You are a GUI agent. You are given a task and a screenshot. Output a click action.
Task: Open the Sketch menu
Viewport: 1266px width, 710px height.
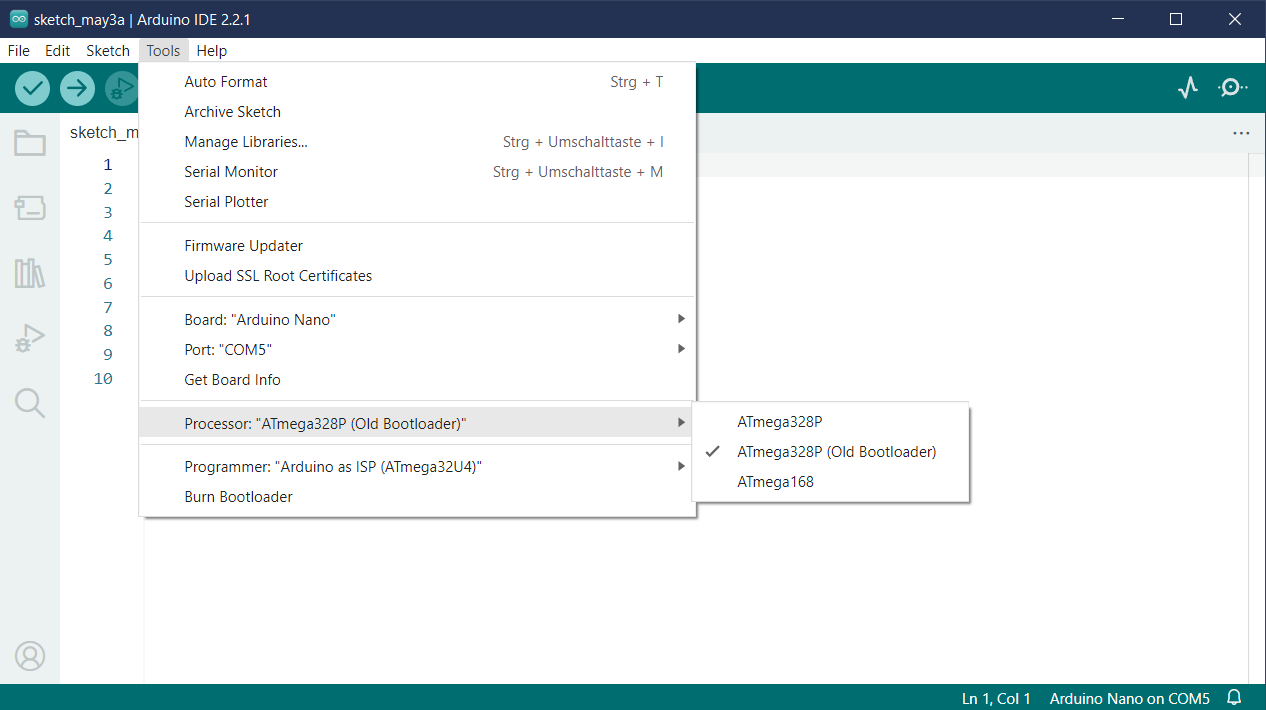pyautogui.click(x=108, y=51)
